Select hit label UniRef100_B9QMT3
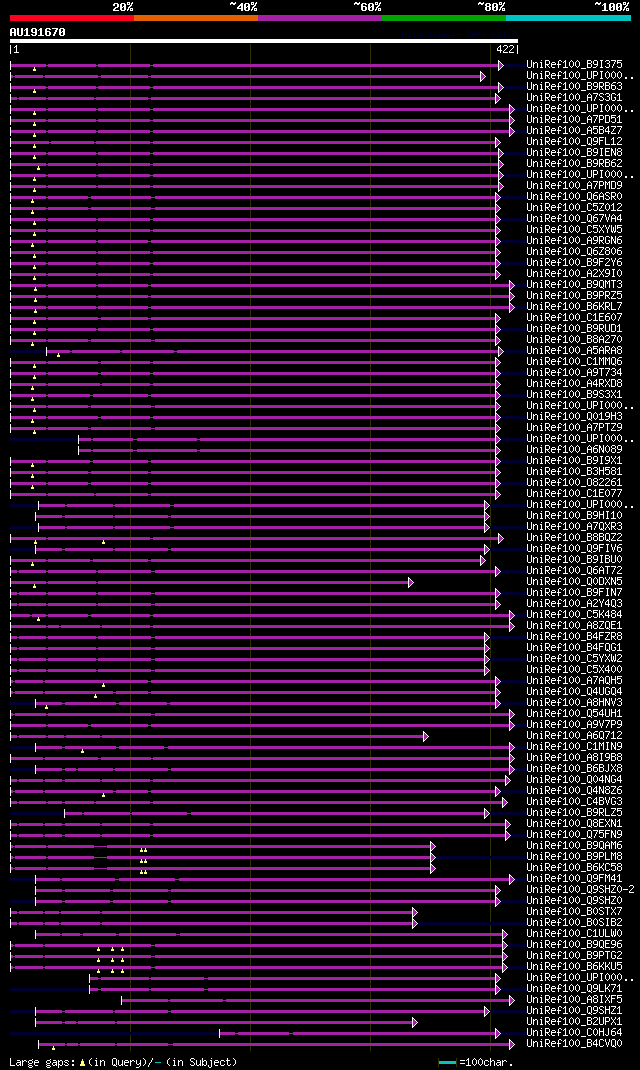Screen dimensions: 640x1070 point(574,285)
